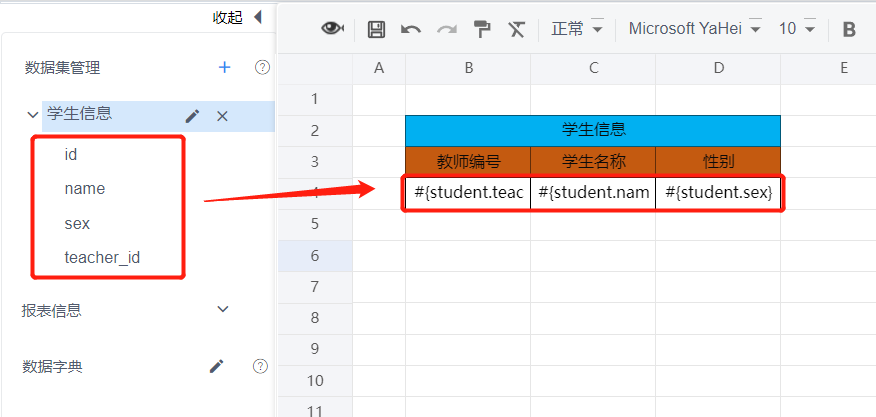The width and height of the screenshot is (876, 417).
Task: Click the 教师编号 header cell
Action: point(468,162)
